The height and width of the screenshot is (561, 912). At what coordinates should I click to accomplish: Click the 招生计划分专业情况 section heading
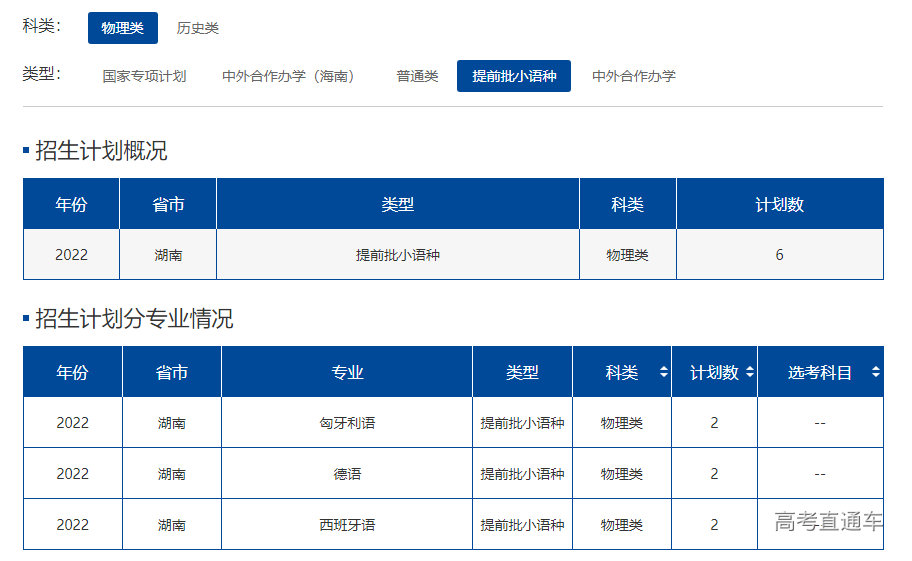click(x=134, y=319)
